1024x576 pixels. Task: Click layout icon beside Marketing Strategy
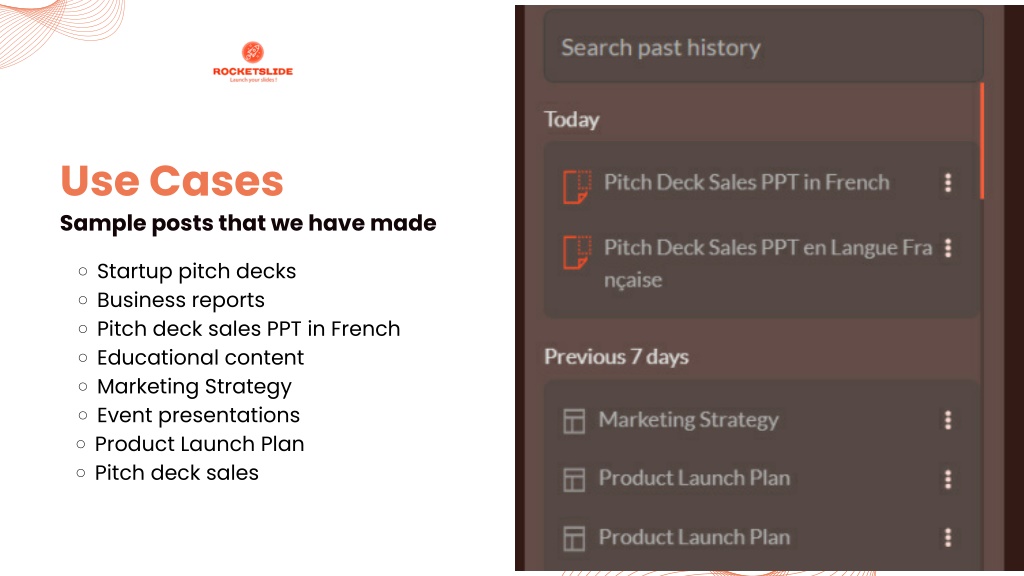[x=574, y=421]
